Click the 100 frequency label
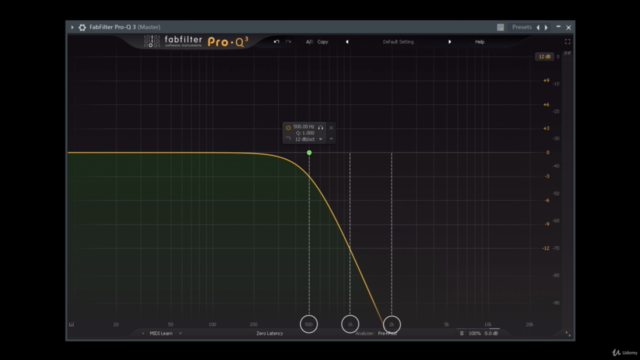The image size is (640, 360). [x=212, y=324]
